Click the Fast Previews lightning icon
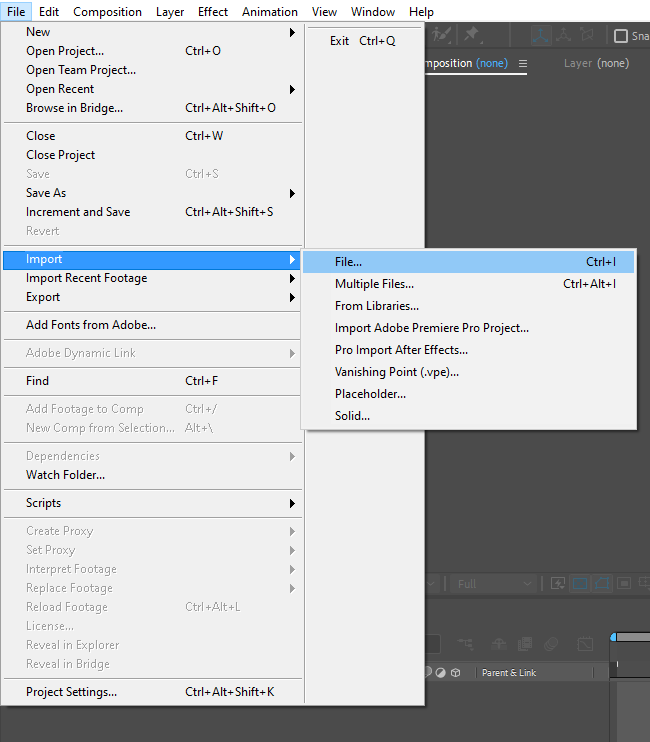 (558, 584)
